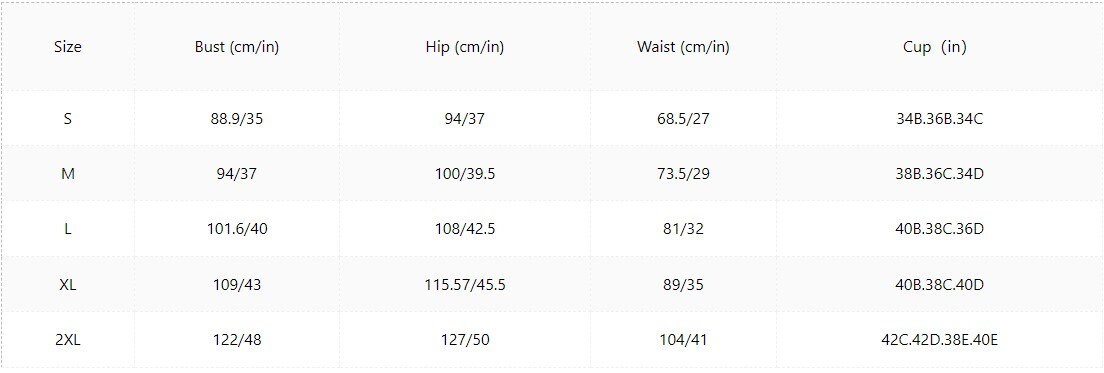Select waist value 68.5/27
The width and height of the screenshot is (1104, 373).
pyautogui.click(x=683, y=119)
